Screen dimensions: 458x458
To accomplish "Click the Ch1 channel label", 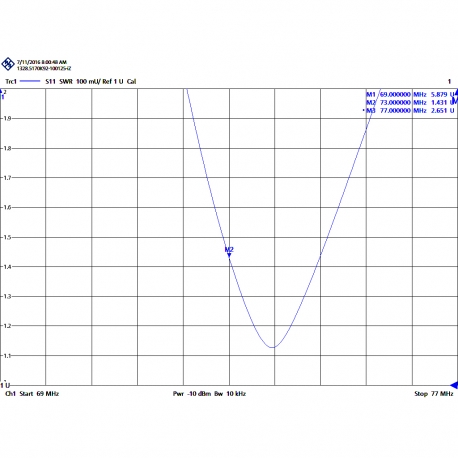I will click(10, 394).
